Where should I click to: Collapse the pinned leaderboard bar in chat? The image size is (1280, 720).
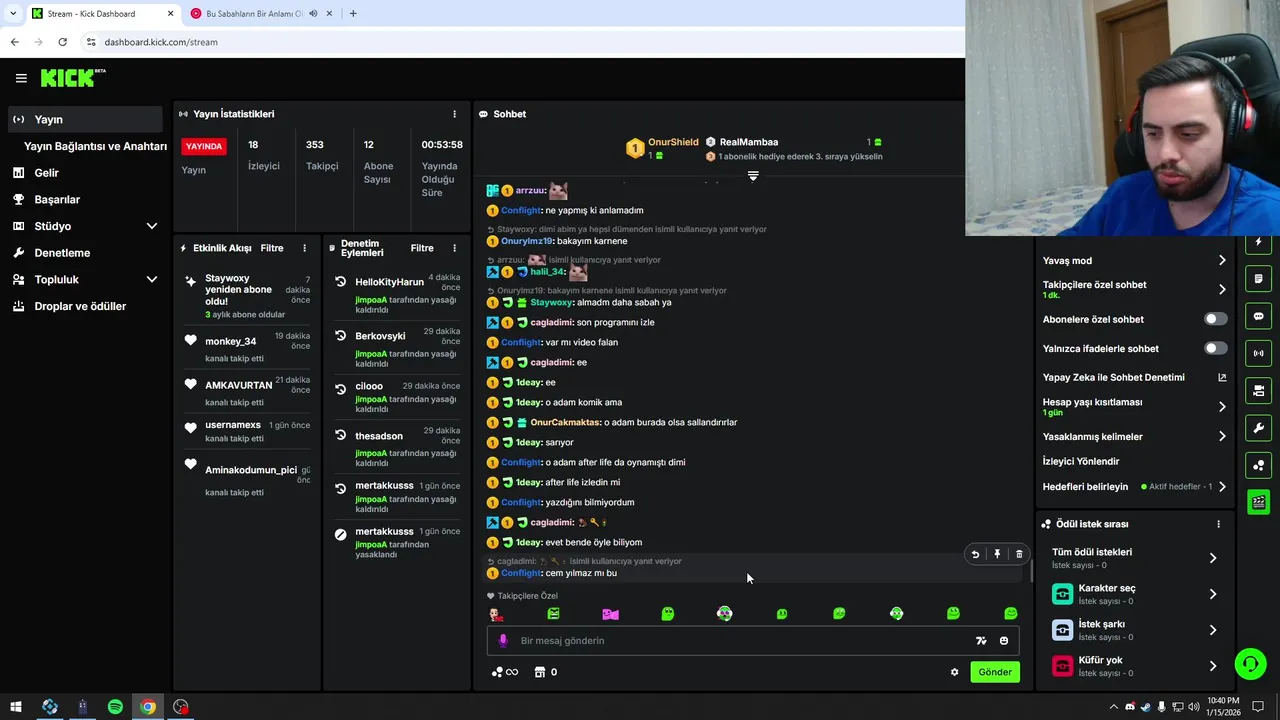(x=753, y=176)
